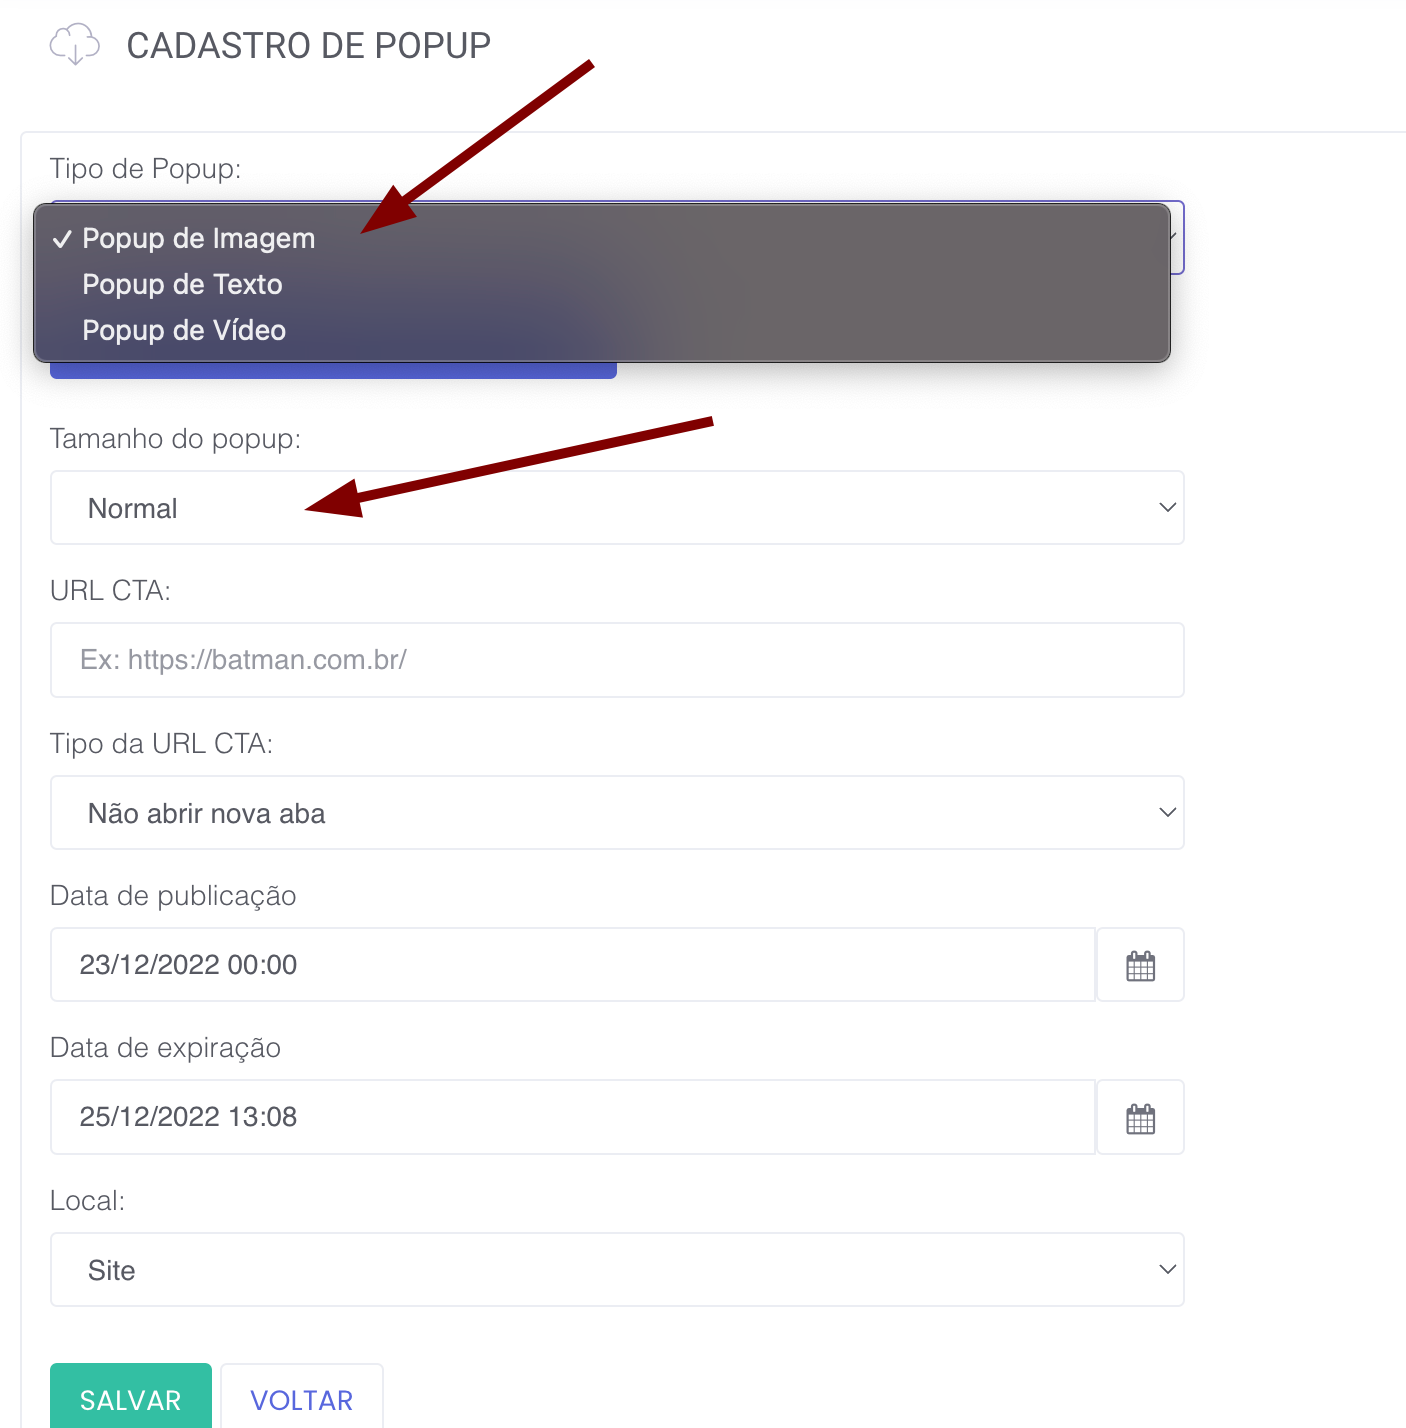Open the expiration date calendar picker

coord(1140,1118)
